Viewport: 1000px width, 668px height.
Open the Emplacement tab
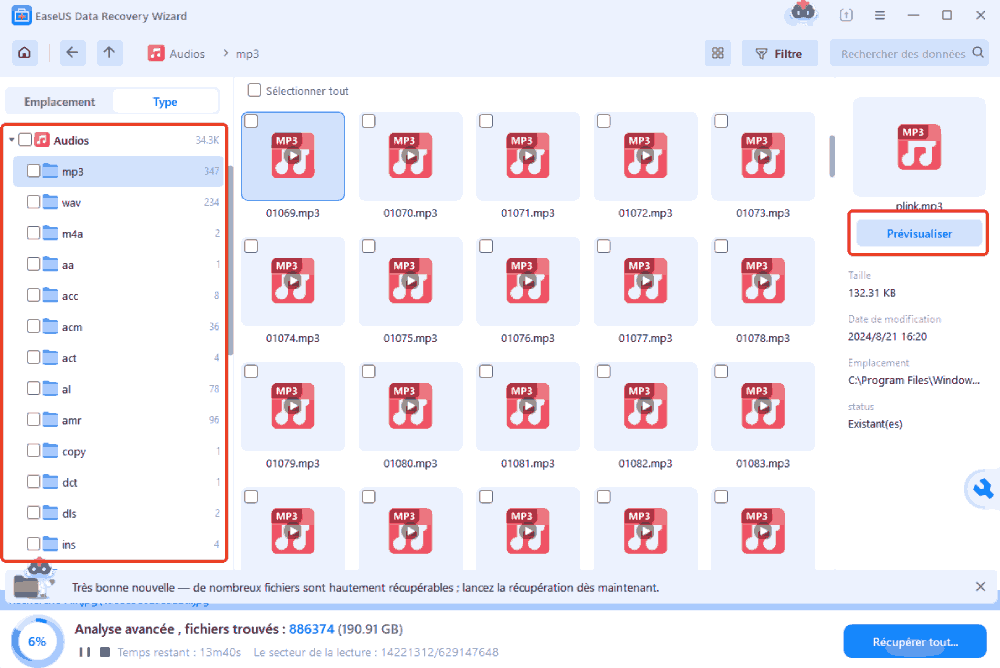tap(59, 101)
